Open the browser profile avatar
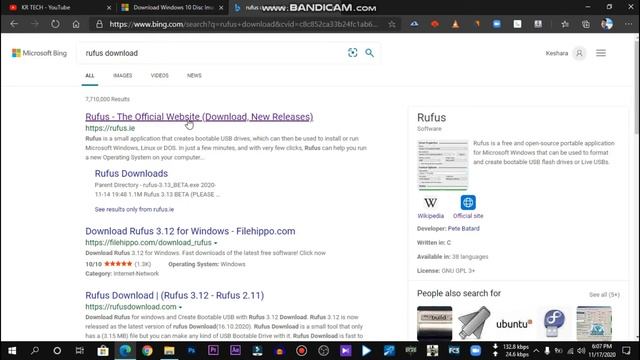640x360 pixels. tap(607, 24)
